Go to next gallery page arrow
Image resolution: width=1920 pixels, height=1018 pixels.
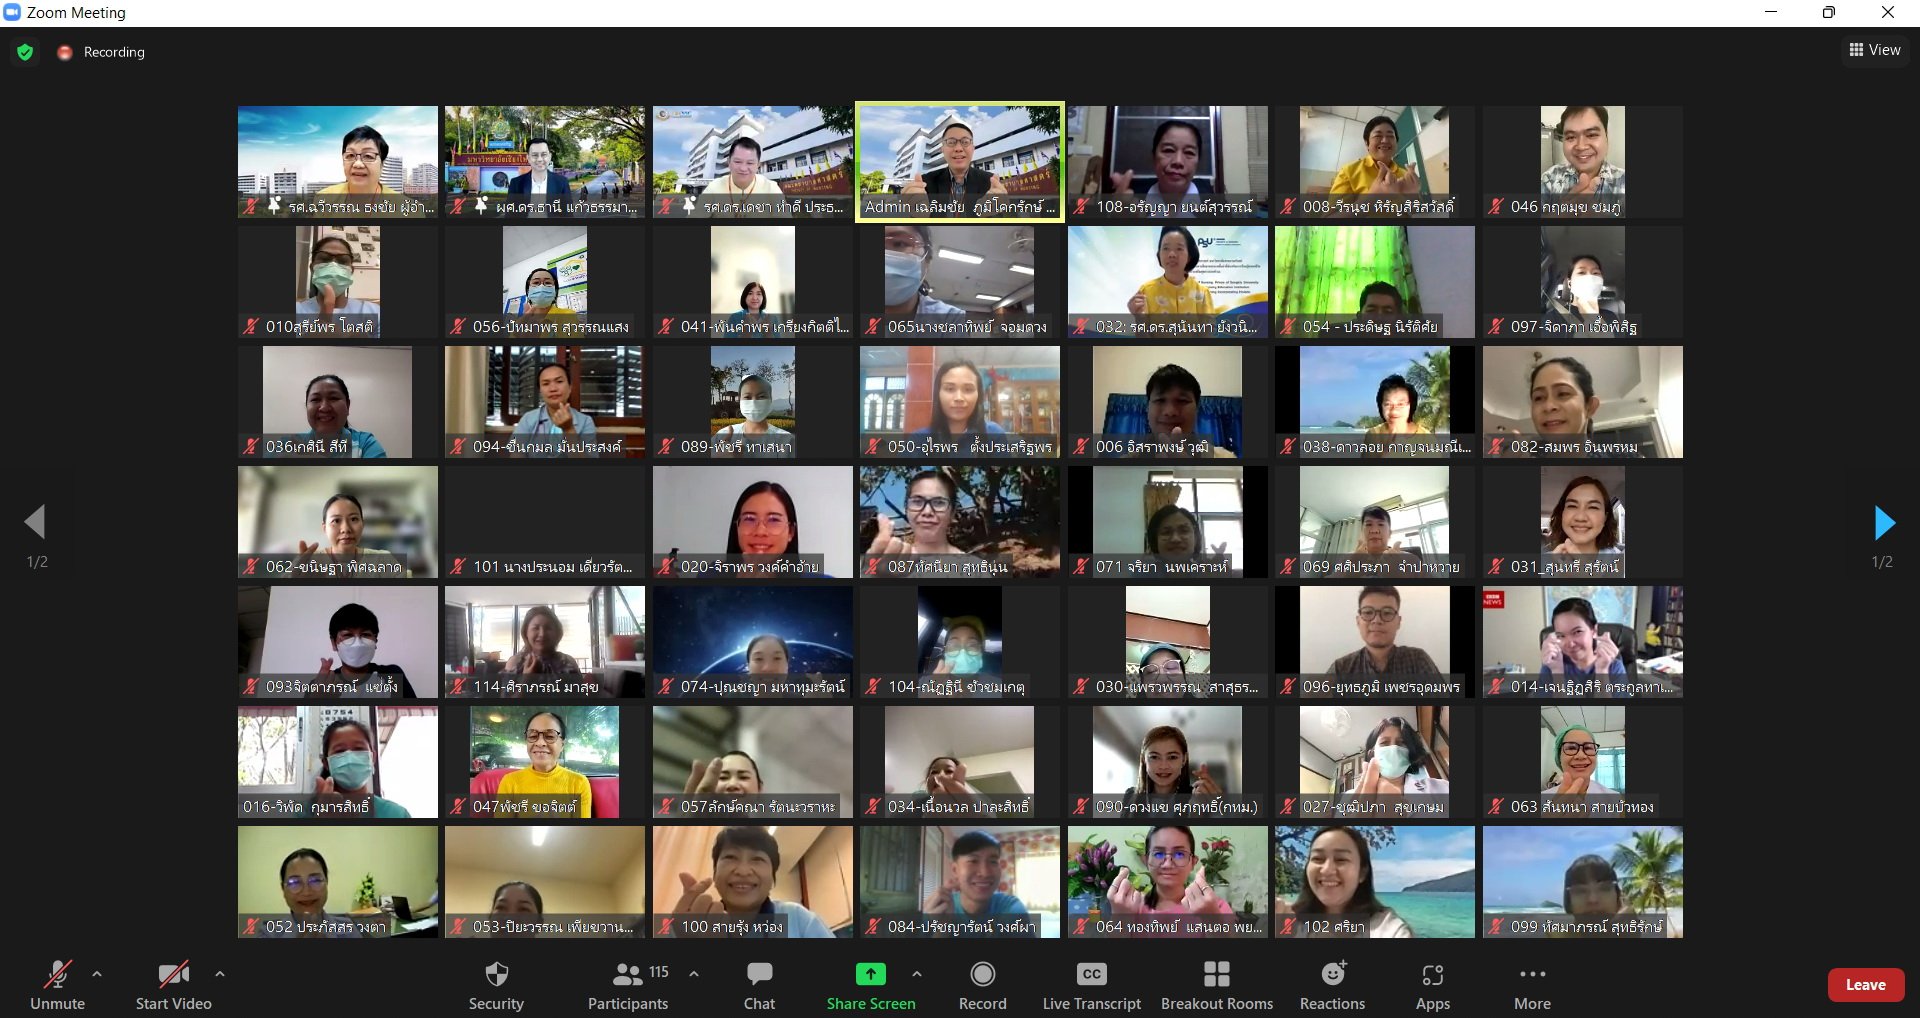point(1884,522)
